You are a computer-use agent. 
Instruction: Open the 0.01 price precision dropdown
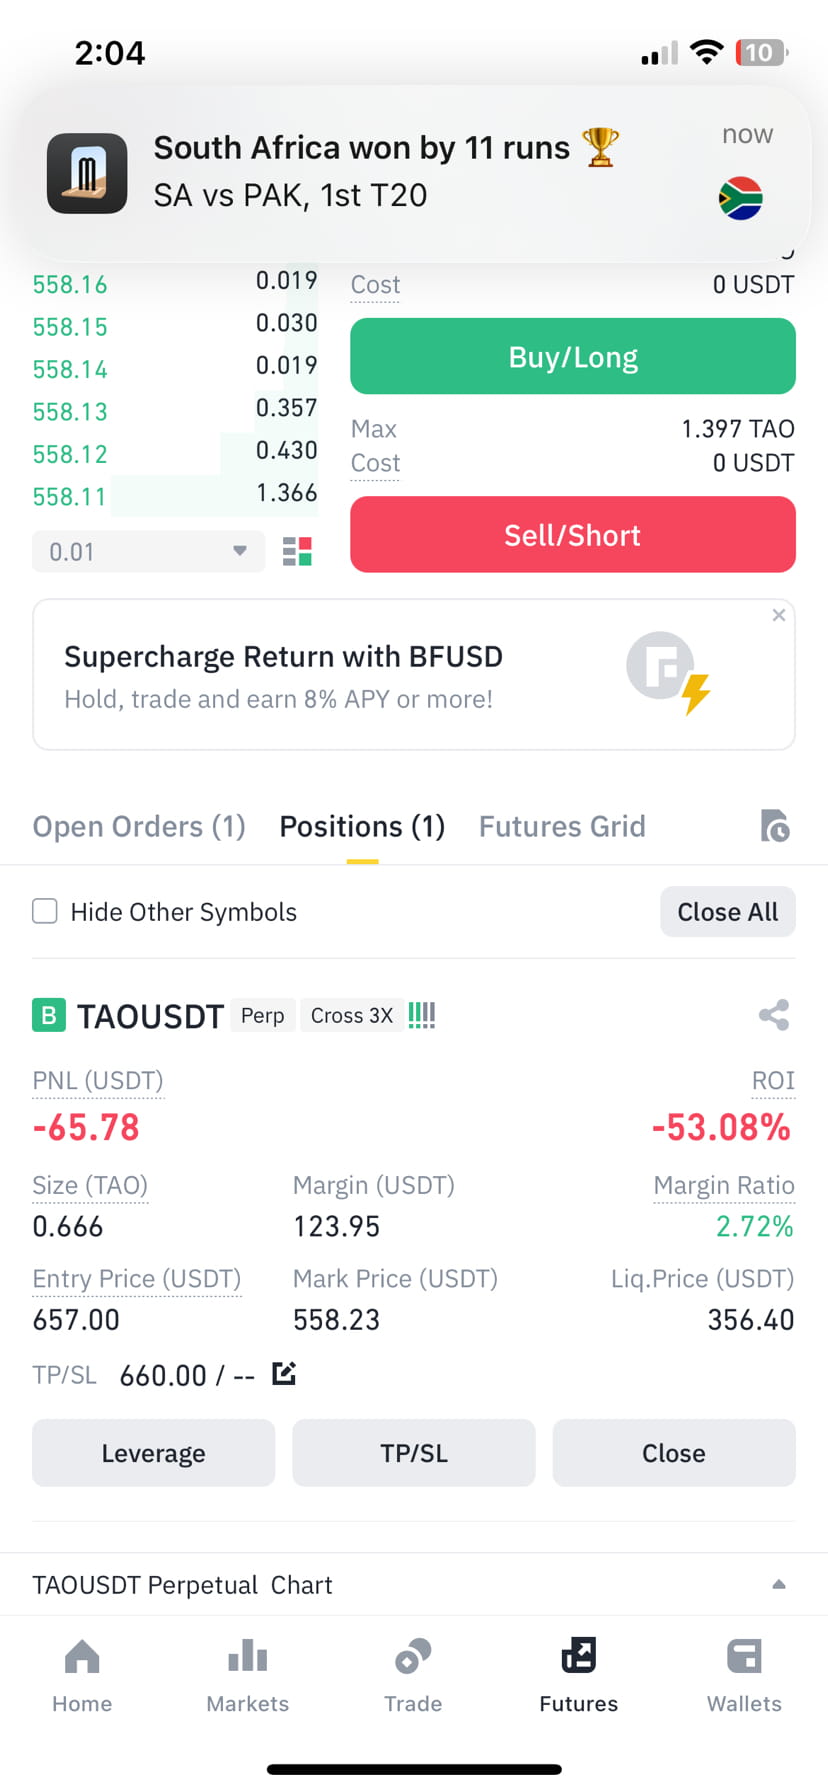tap(149, 552)
